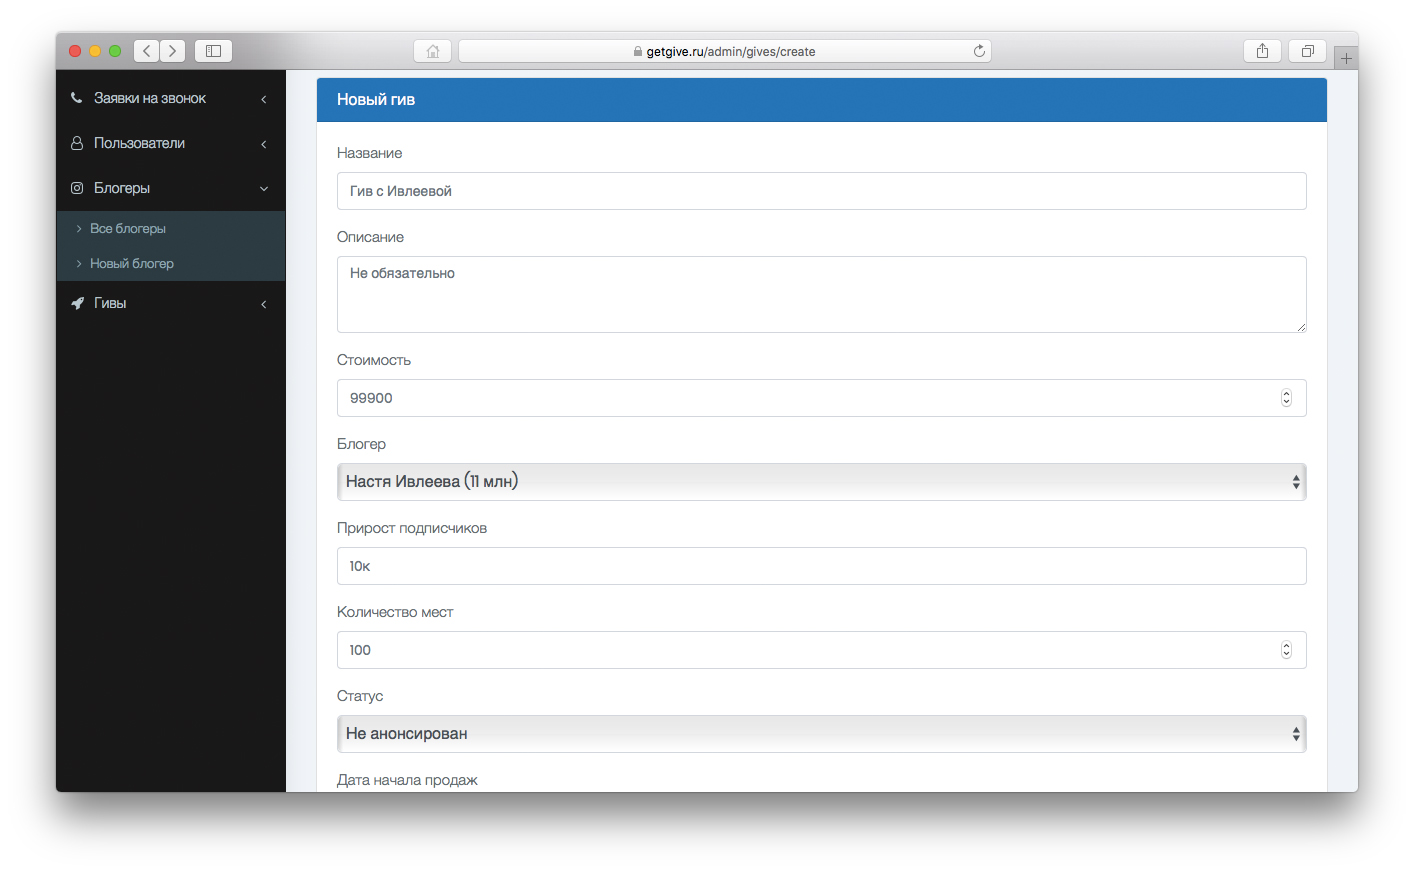The height and width of the screenshot is (872, 1414).
Task: Expand the Заявки на звонок menu chevron
Action: click(264, 99)
